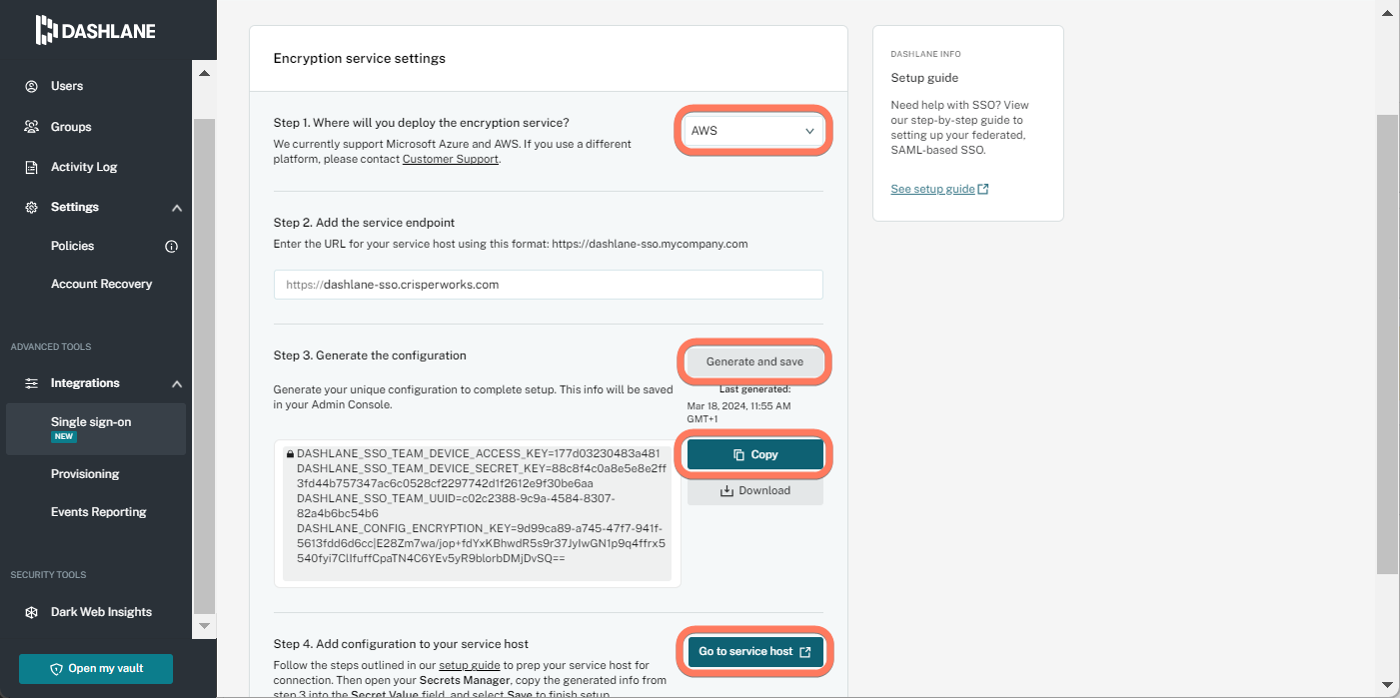1400x698 pixels.
Task: Open the See setup guide link
Action: 932,189
